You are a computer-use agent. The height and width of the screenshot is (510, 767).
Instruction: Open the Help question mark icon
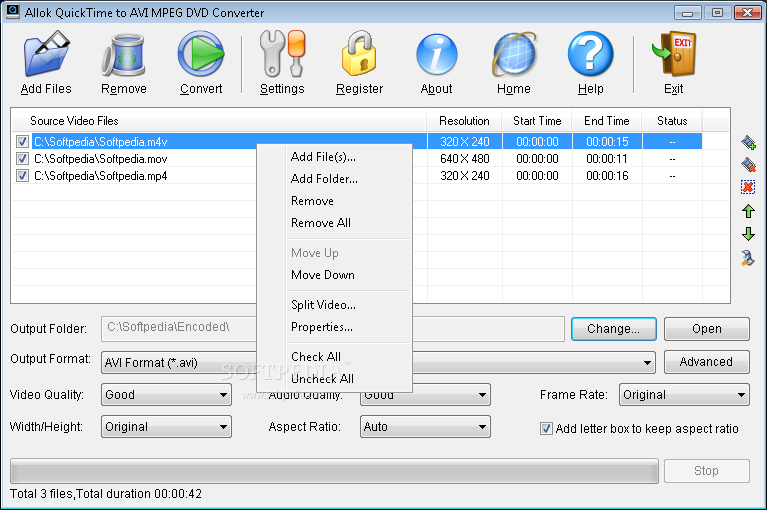[x=590, y=54]
